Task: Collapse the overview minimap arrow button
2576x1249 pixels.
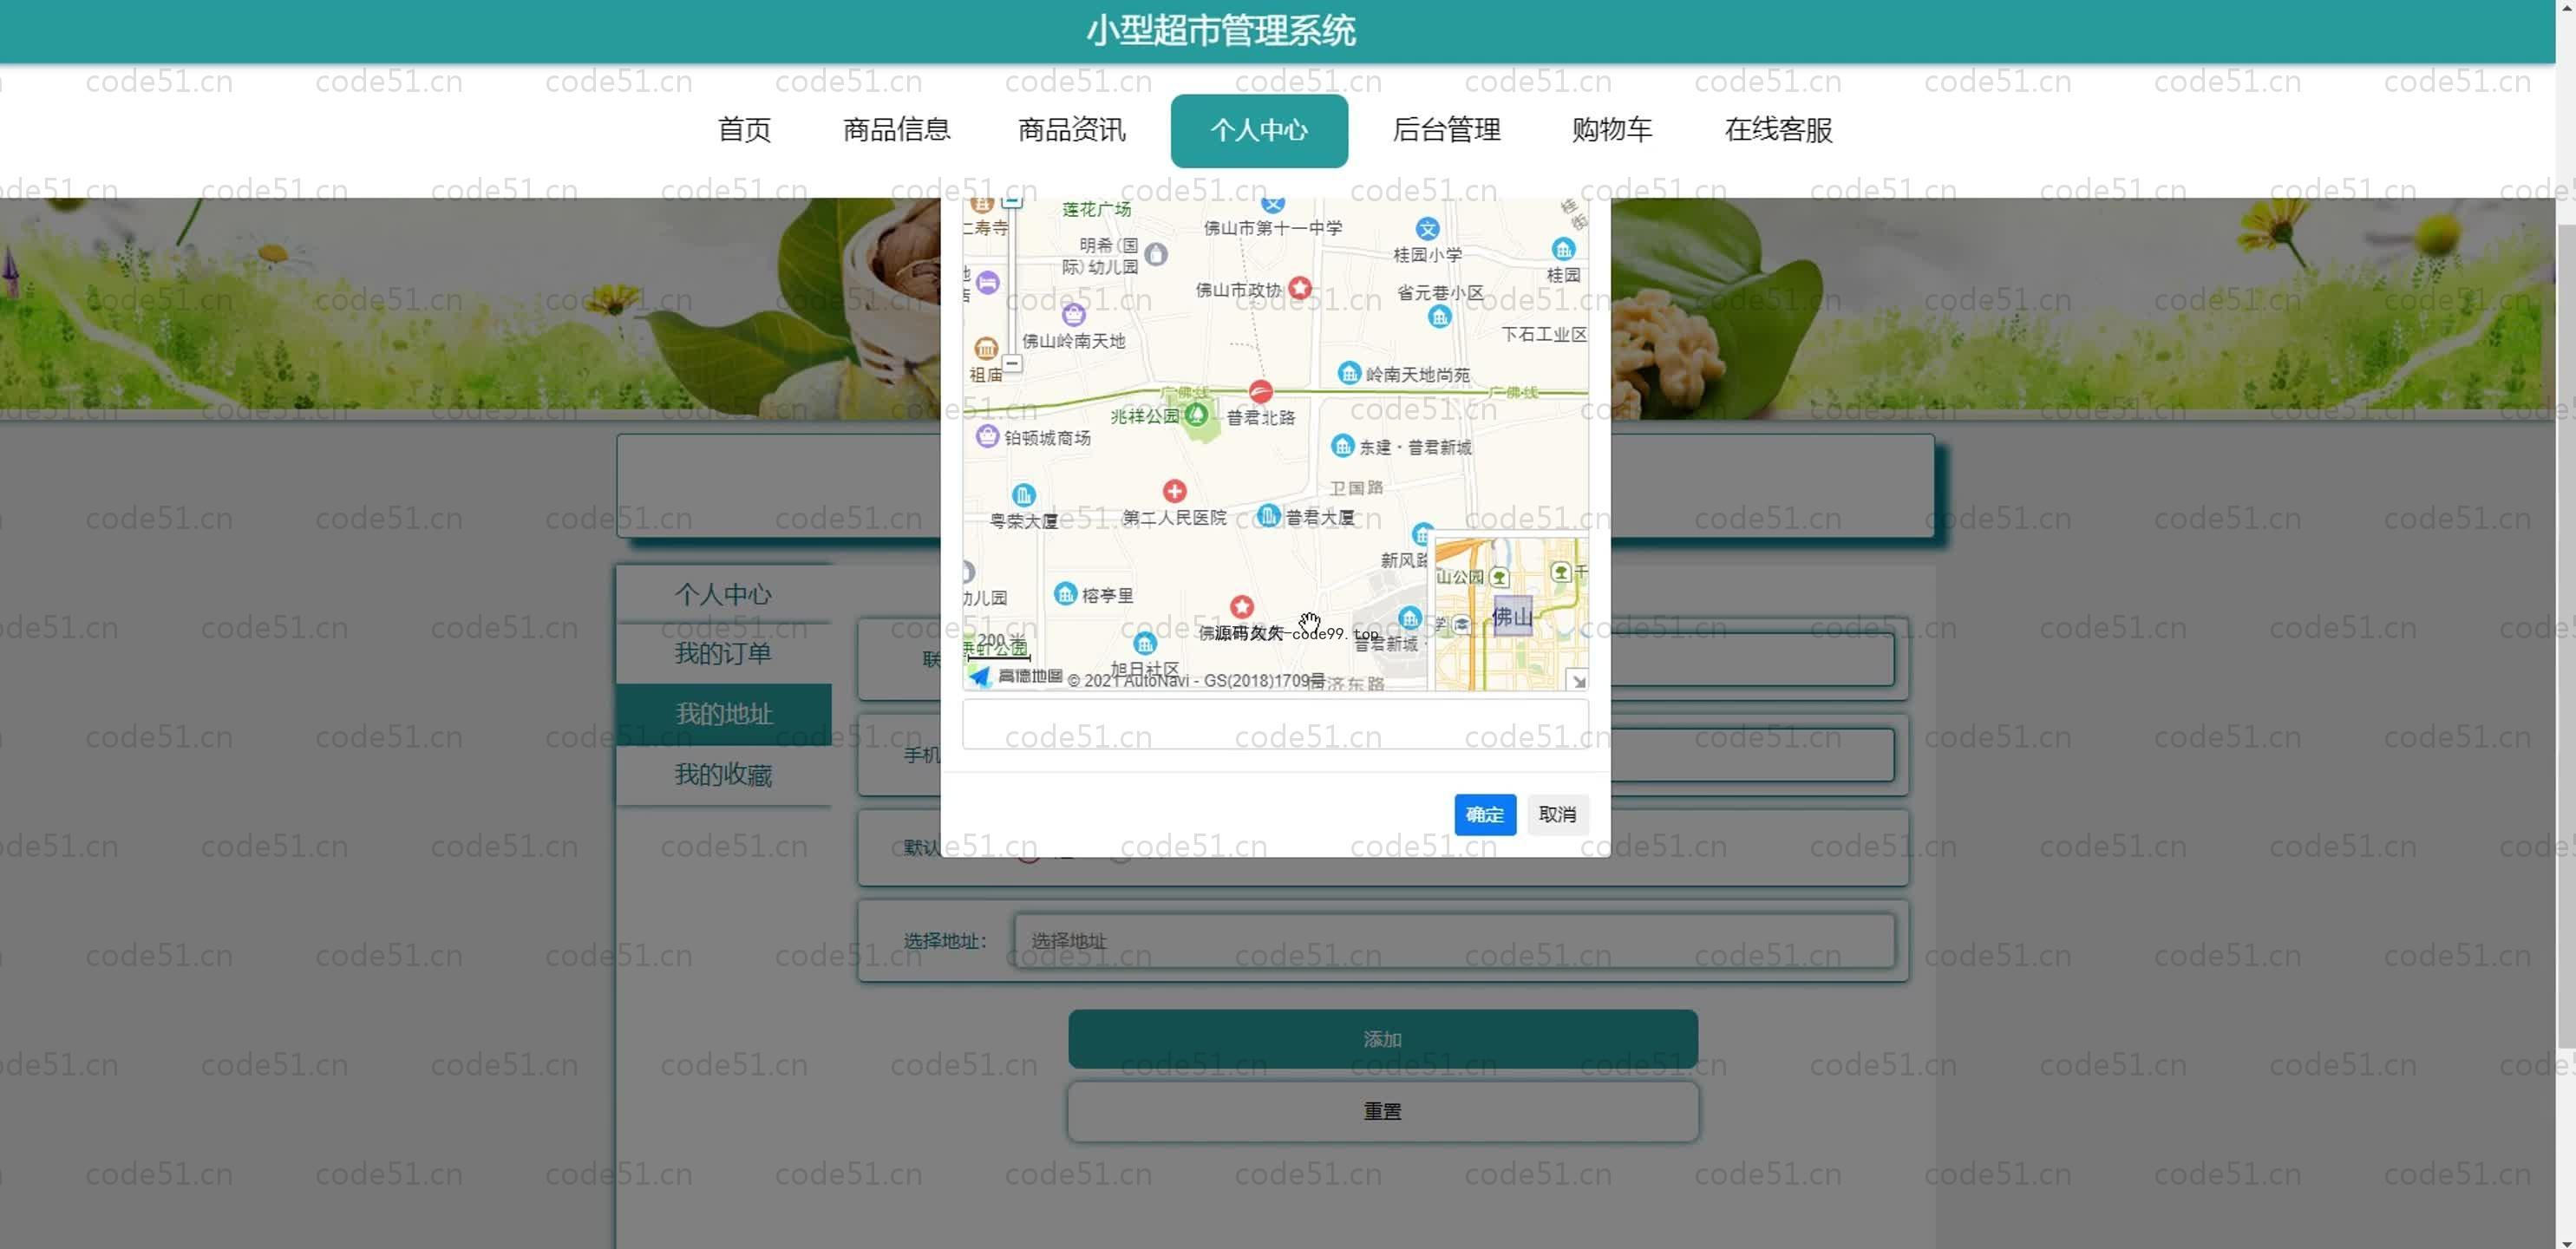Action: coord(1578,681)
